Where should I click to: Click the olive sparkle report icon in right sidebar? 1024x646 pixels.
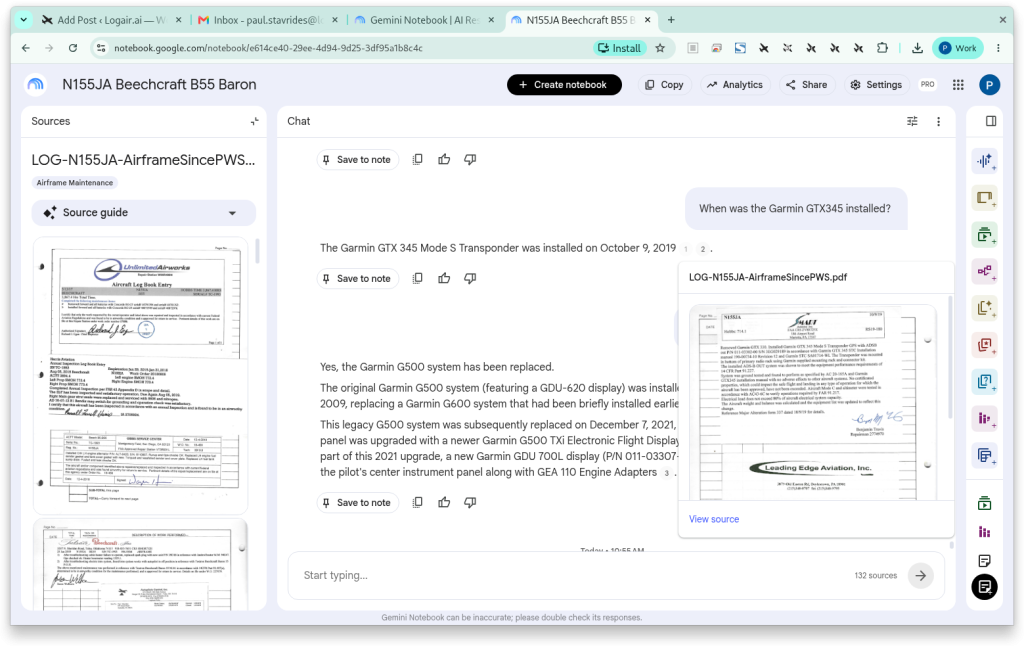point(985,308)
